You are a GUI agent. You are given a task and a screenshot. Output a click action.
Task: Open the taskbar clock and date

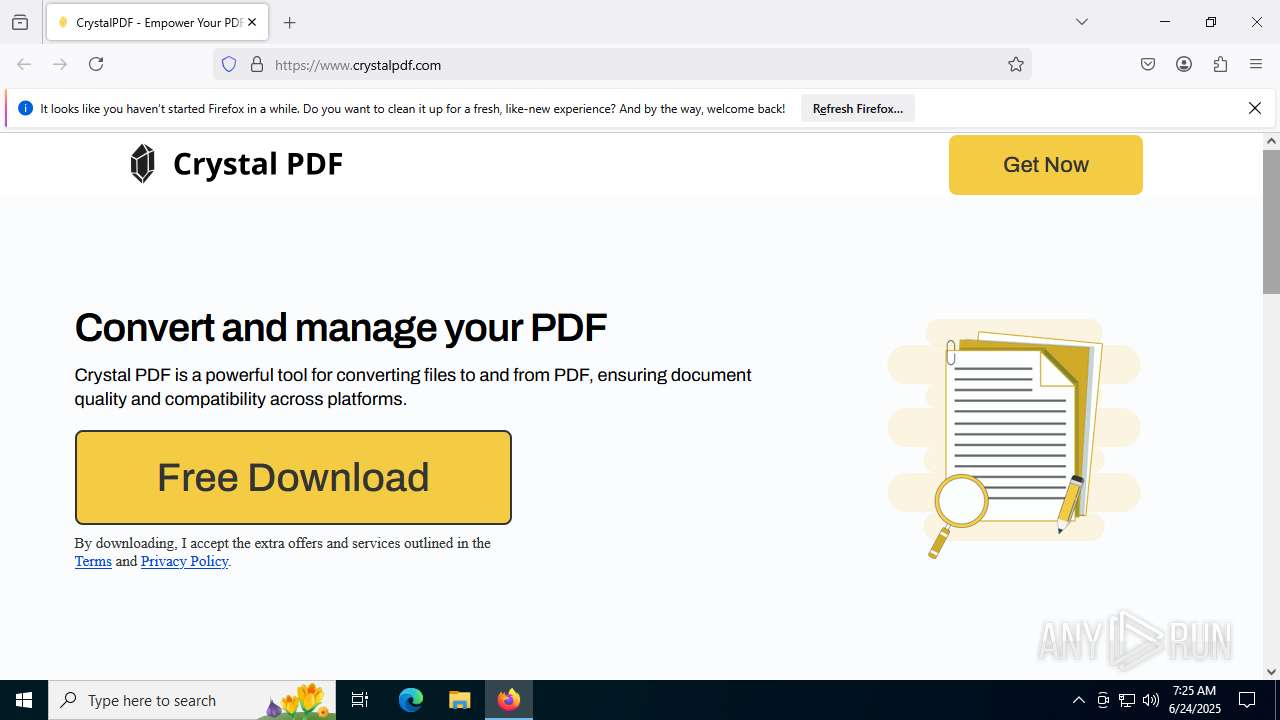[1194, 700]
